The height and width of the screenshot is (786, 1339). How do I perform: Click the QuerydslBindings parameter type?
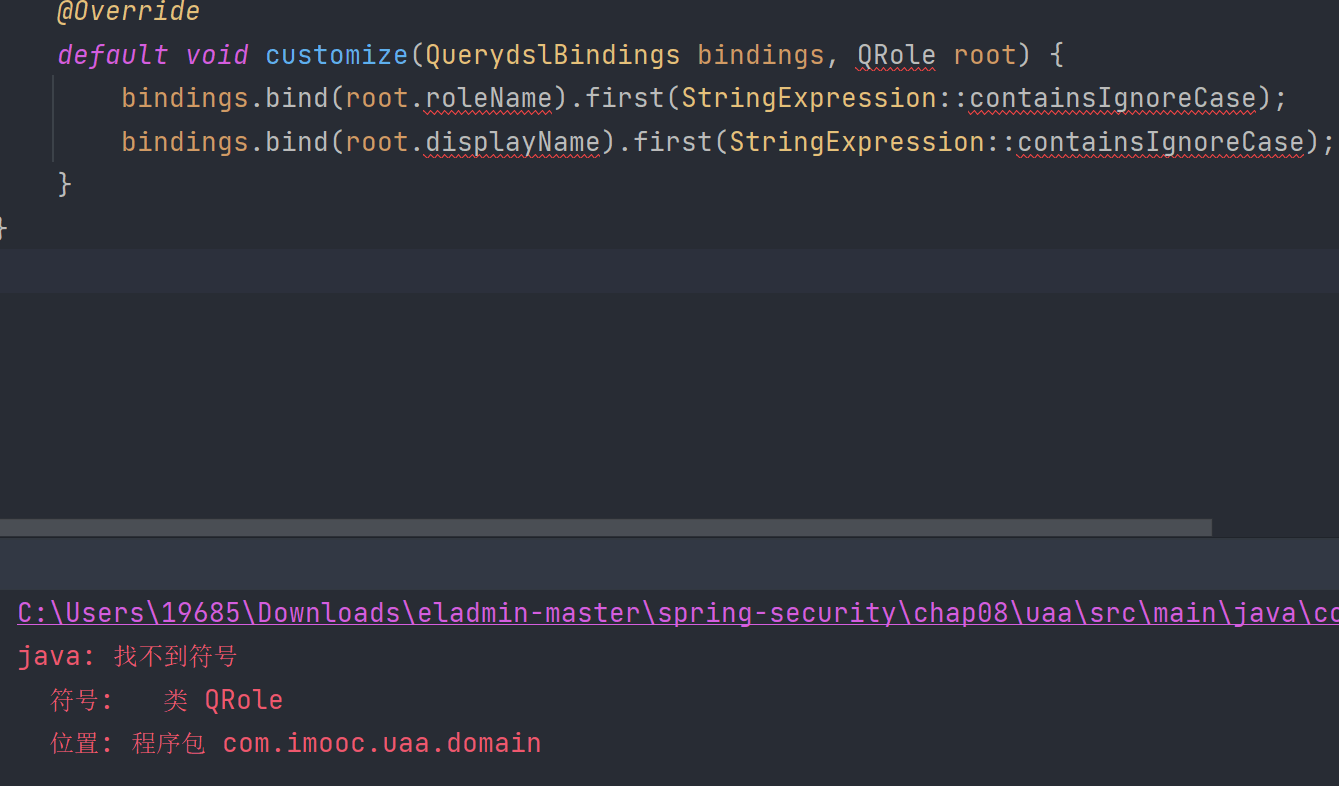(553, 54)
